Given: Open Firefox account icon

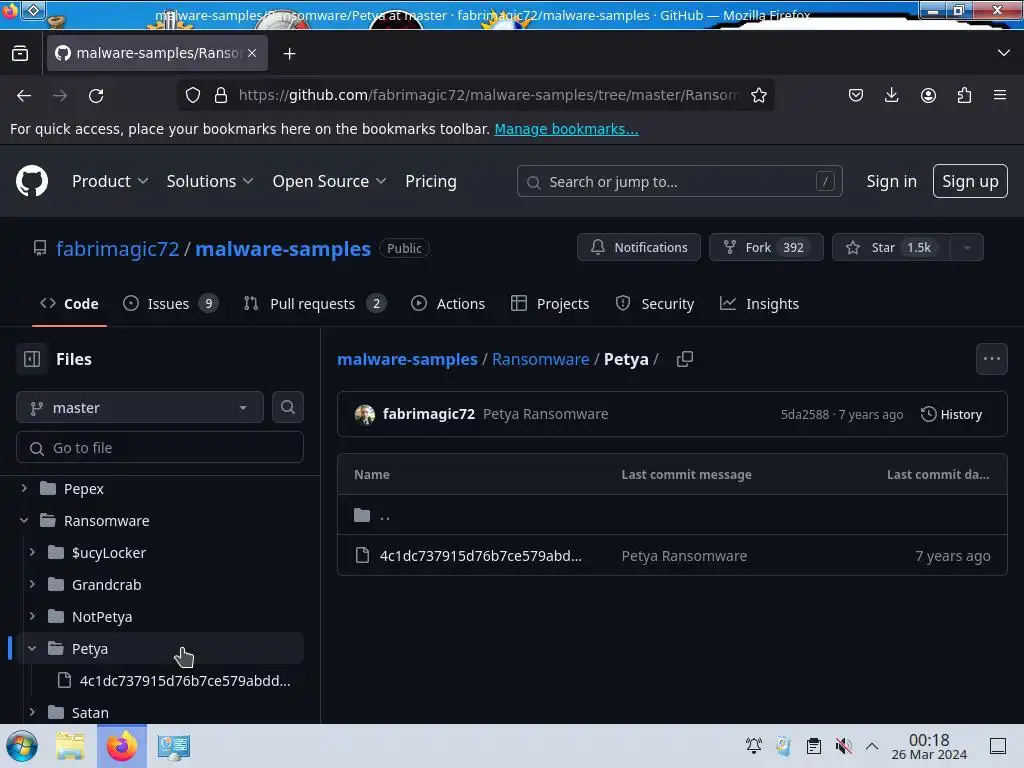Looking at the screenshot, I should click(928, 95).
